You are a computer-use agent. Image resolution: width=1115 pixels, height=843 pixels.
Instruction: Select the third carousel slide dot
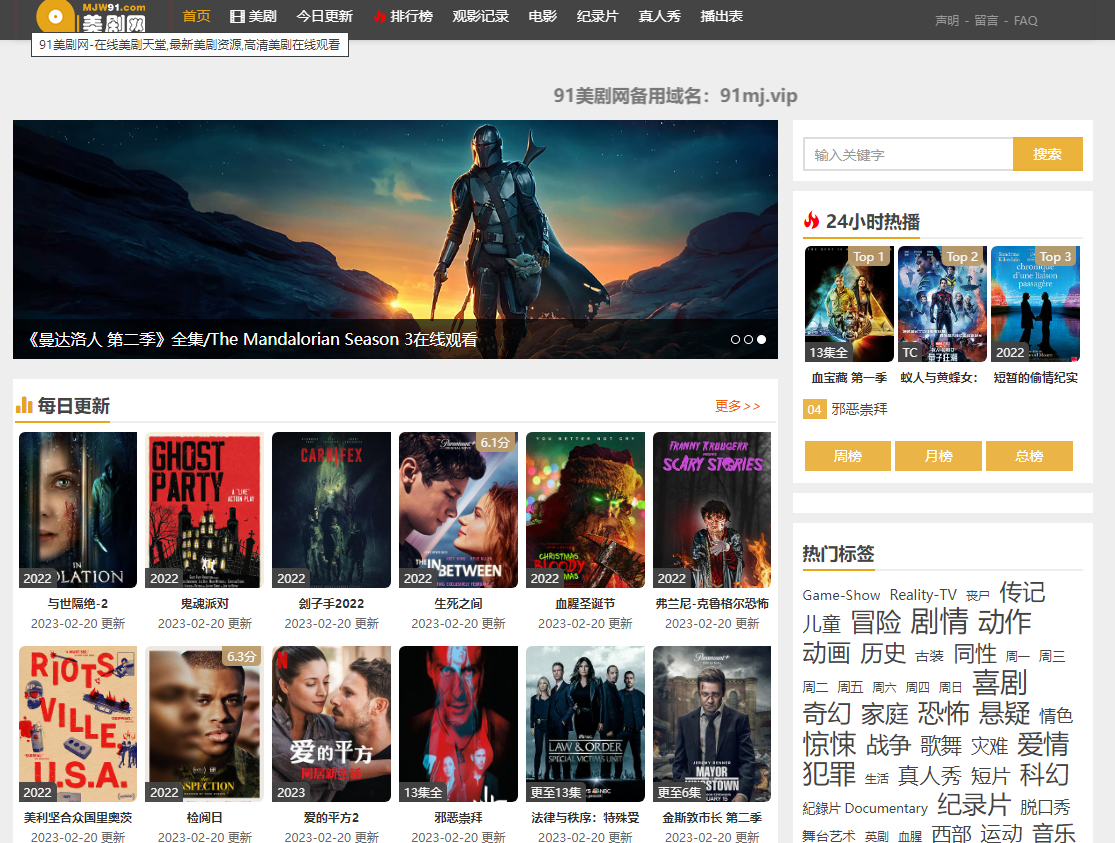tap(761, 339)
